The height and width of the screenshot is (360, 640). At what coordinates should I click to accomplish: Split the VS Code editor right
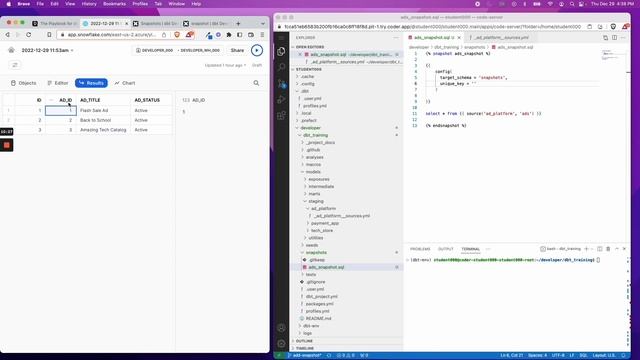click(614, 38)
